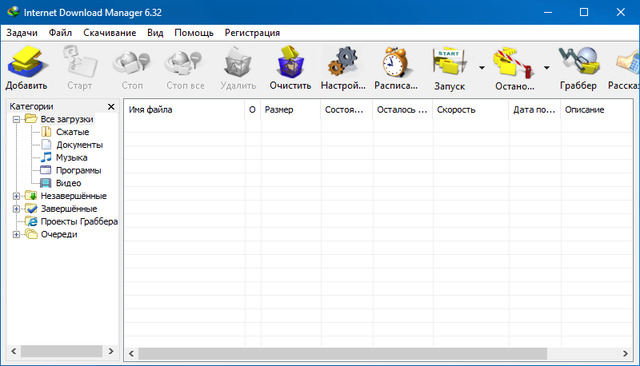The image size is (640, 366).
Task: Open the dropdown arrow next to Остановить
Action: [x=547, y=67]
